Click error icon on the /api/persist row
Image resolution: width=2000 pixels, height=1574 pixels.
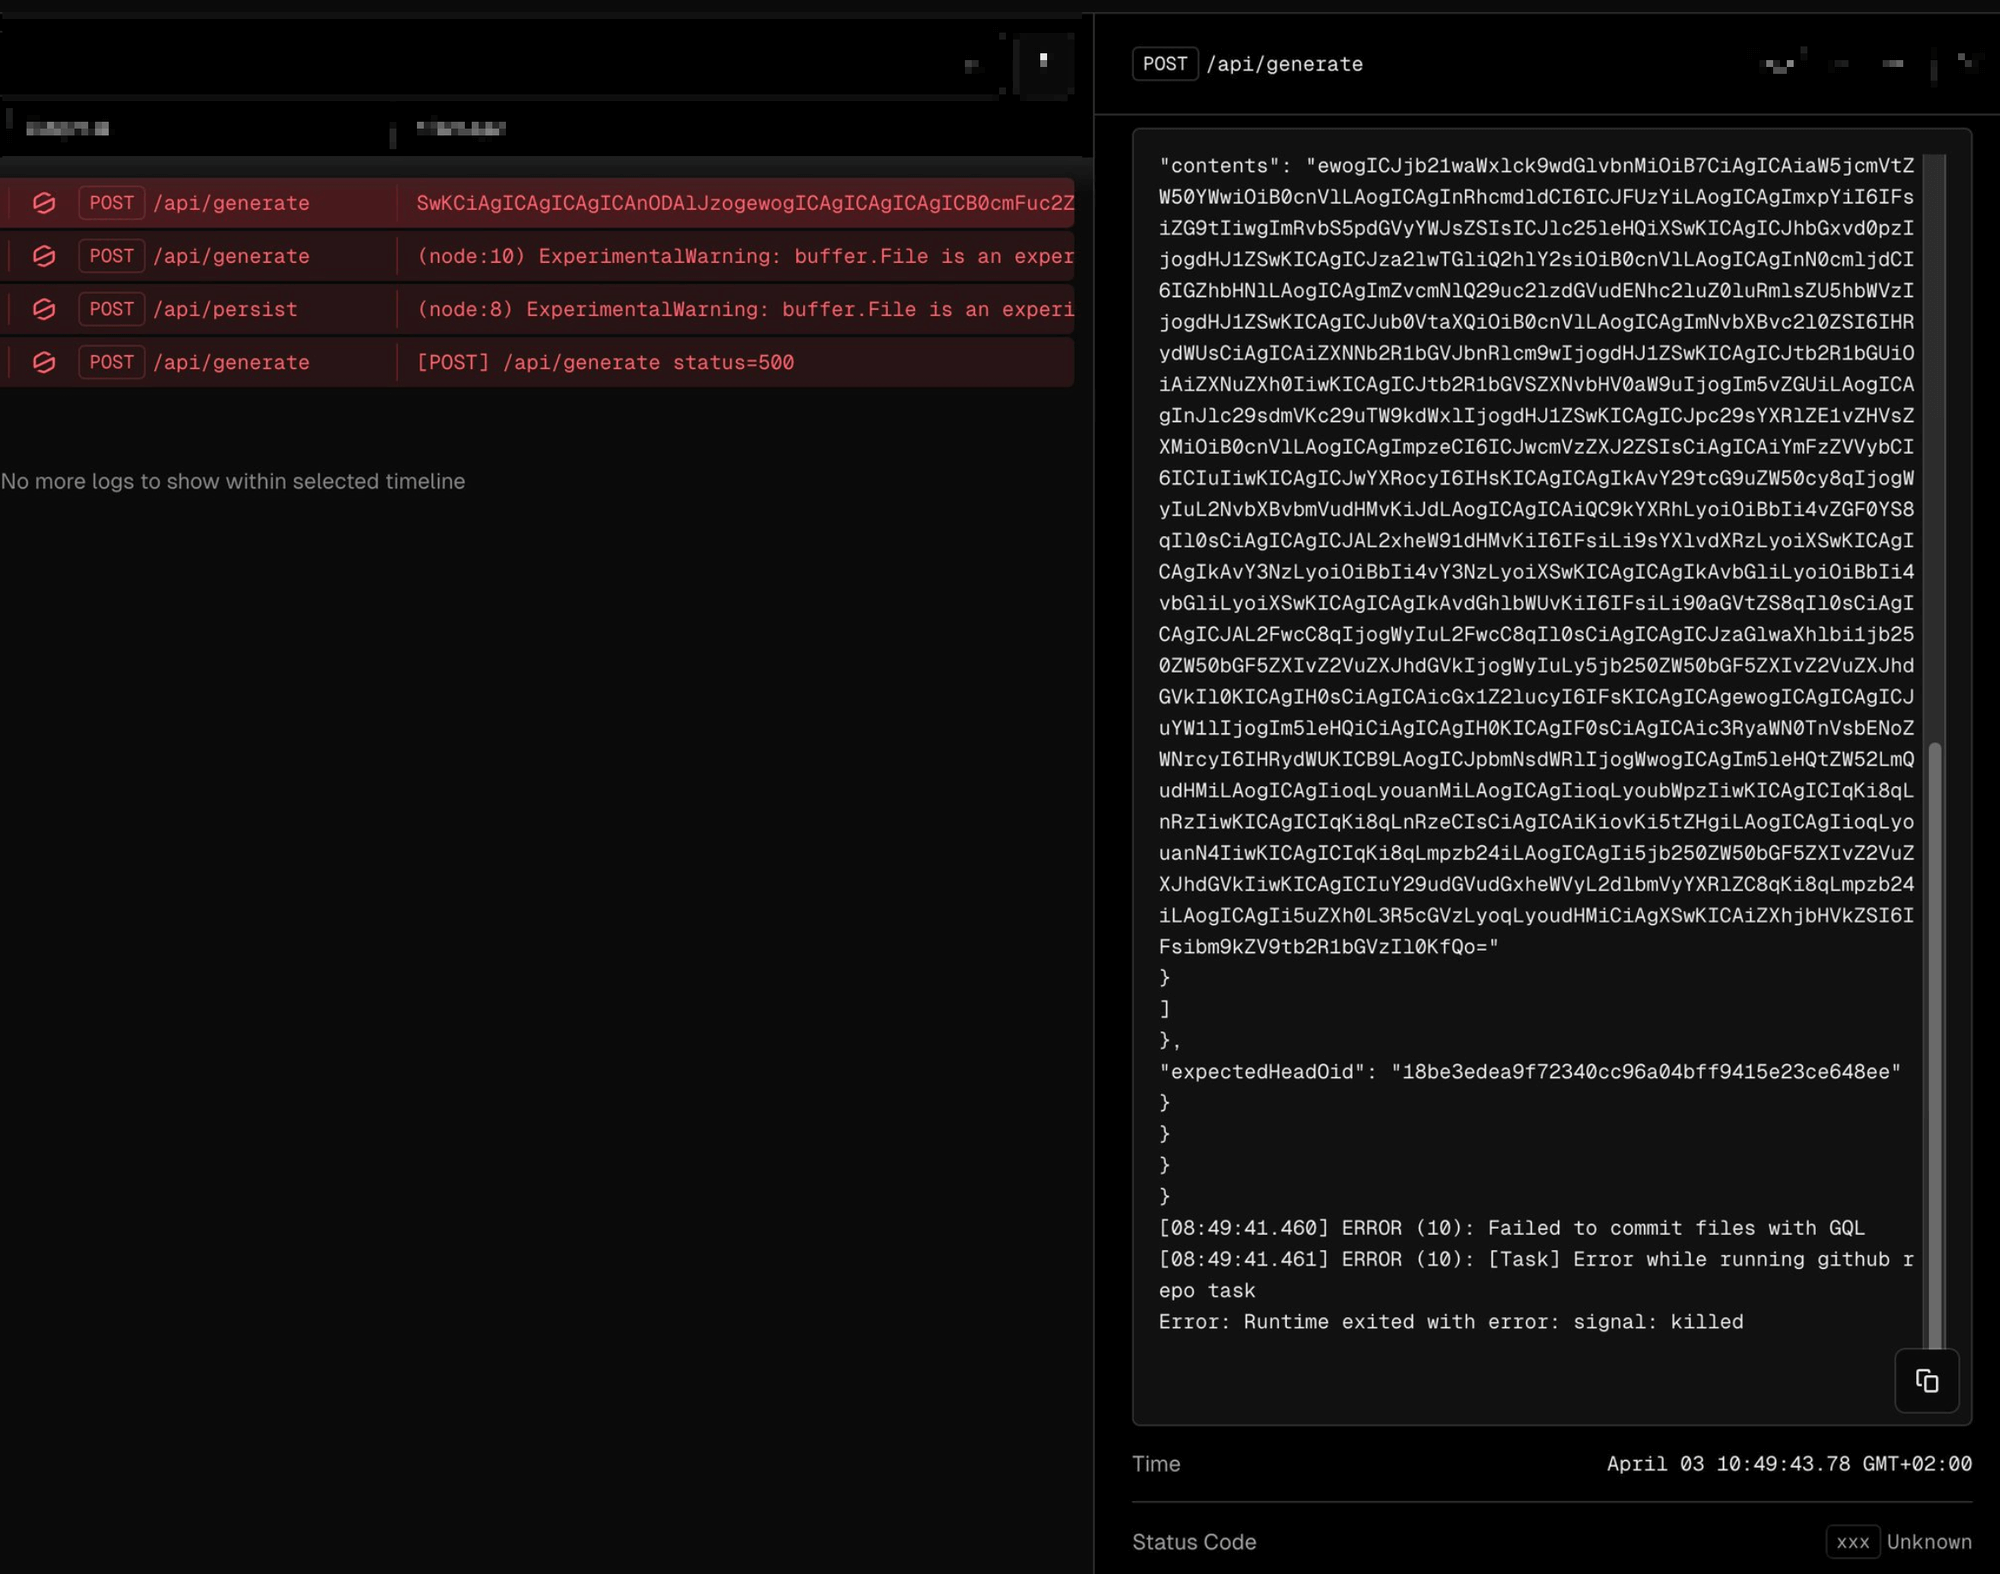tap(44, 309)
